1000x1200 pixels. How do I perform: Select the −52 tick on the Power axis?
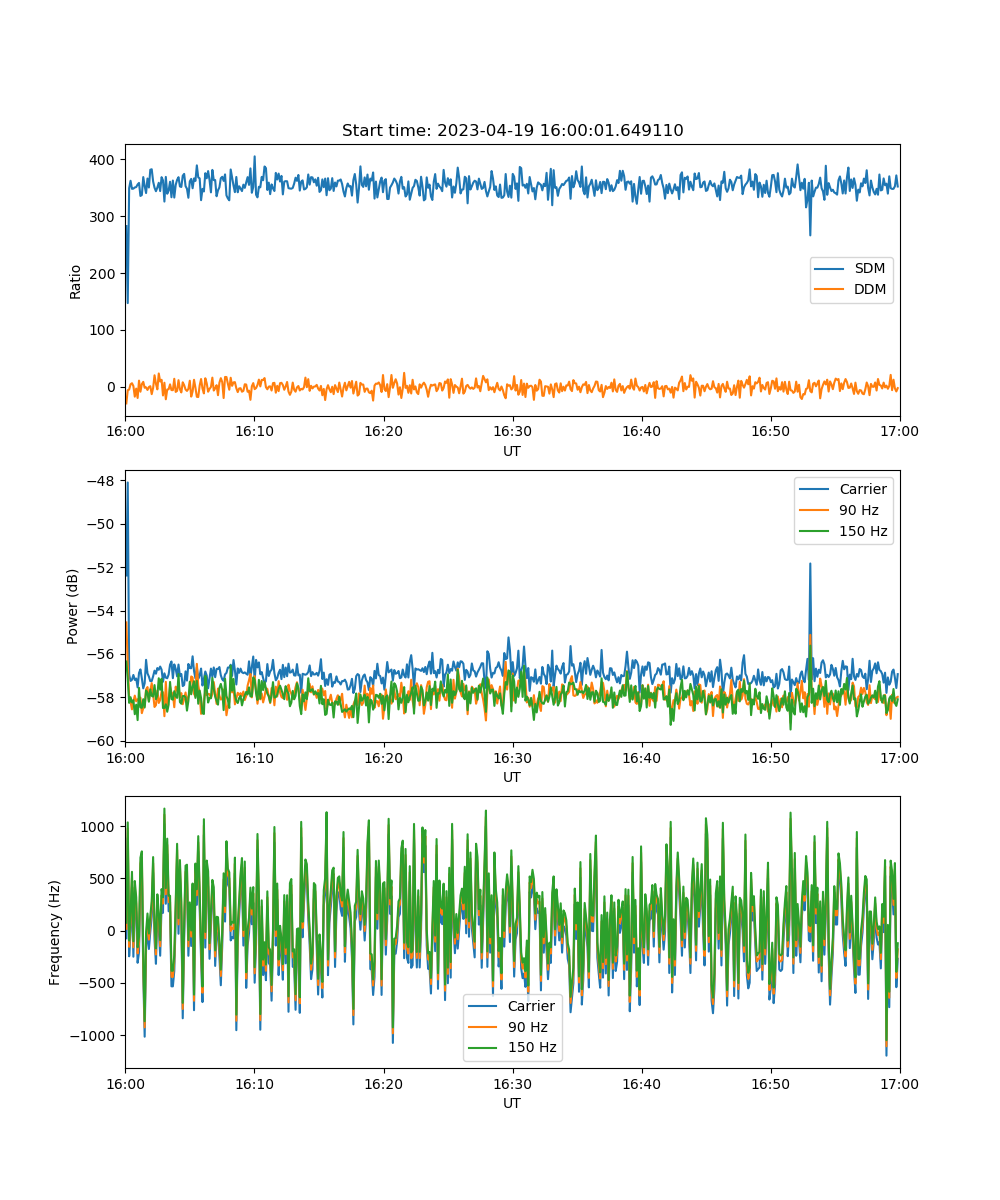pos(102,568)
